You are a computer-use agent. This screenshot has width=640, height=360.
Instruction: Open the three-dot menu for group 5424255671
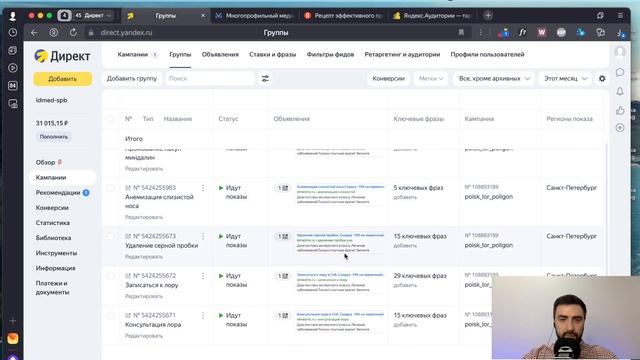point(203,316)
